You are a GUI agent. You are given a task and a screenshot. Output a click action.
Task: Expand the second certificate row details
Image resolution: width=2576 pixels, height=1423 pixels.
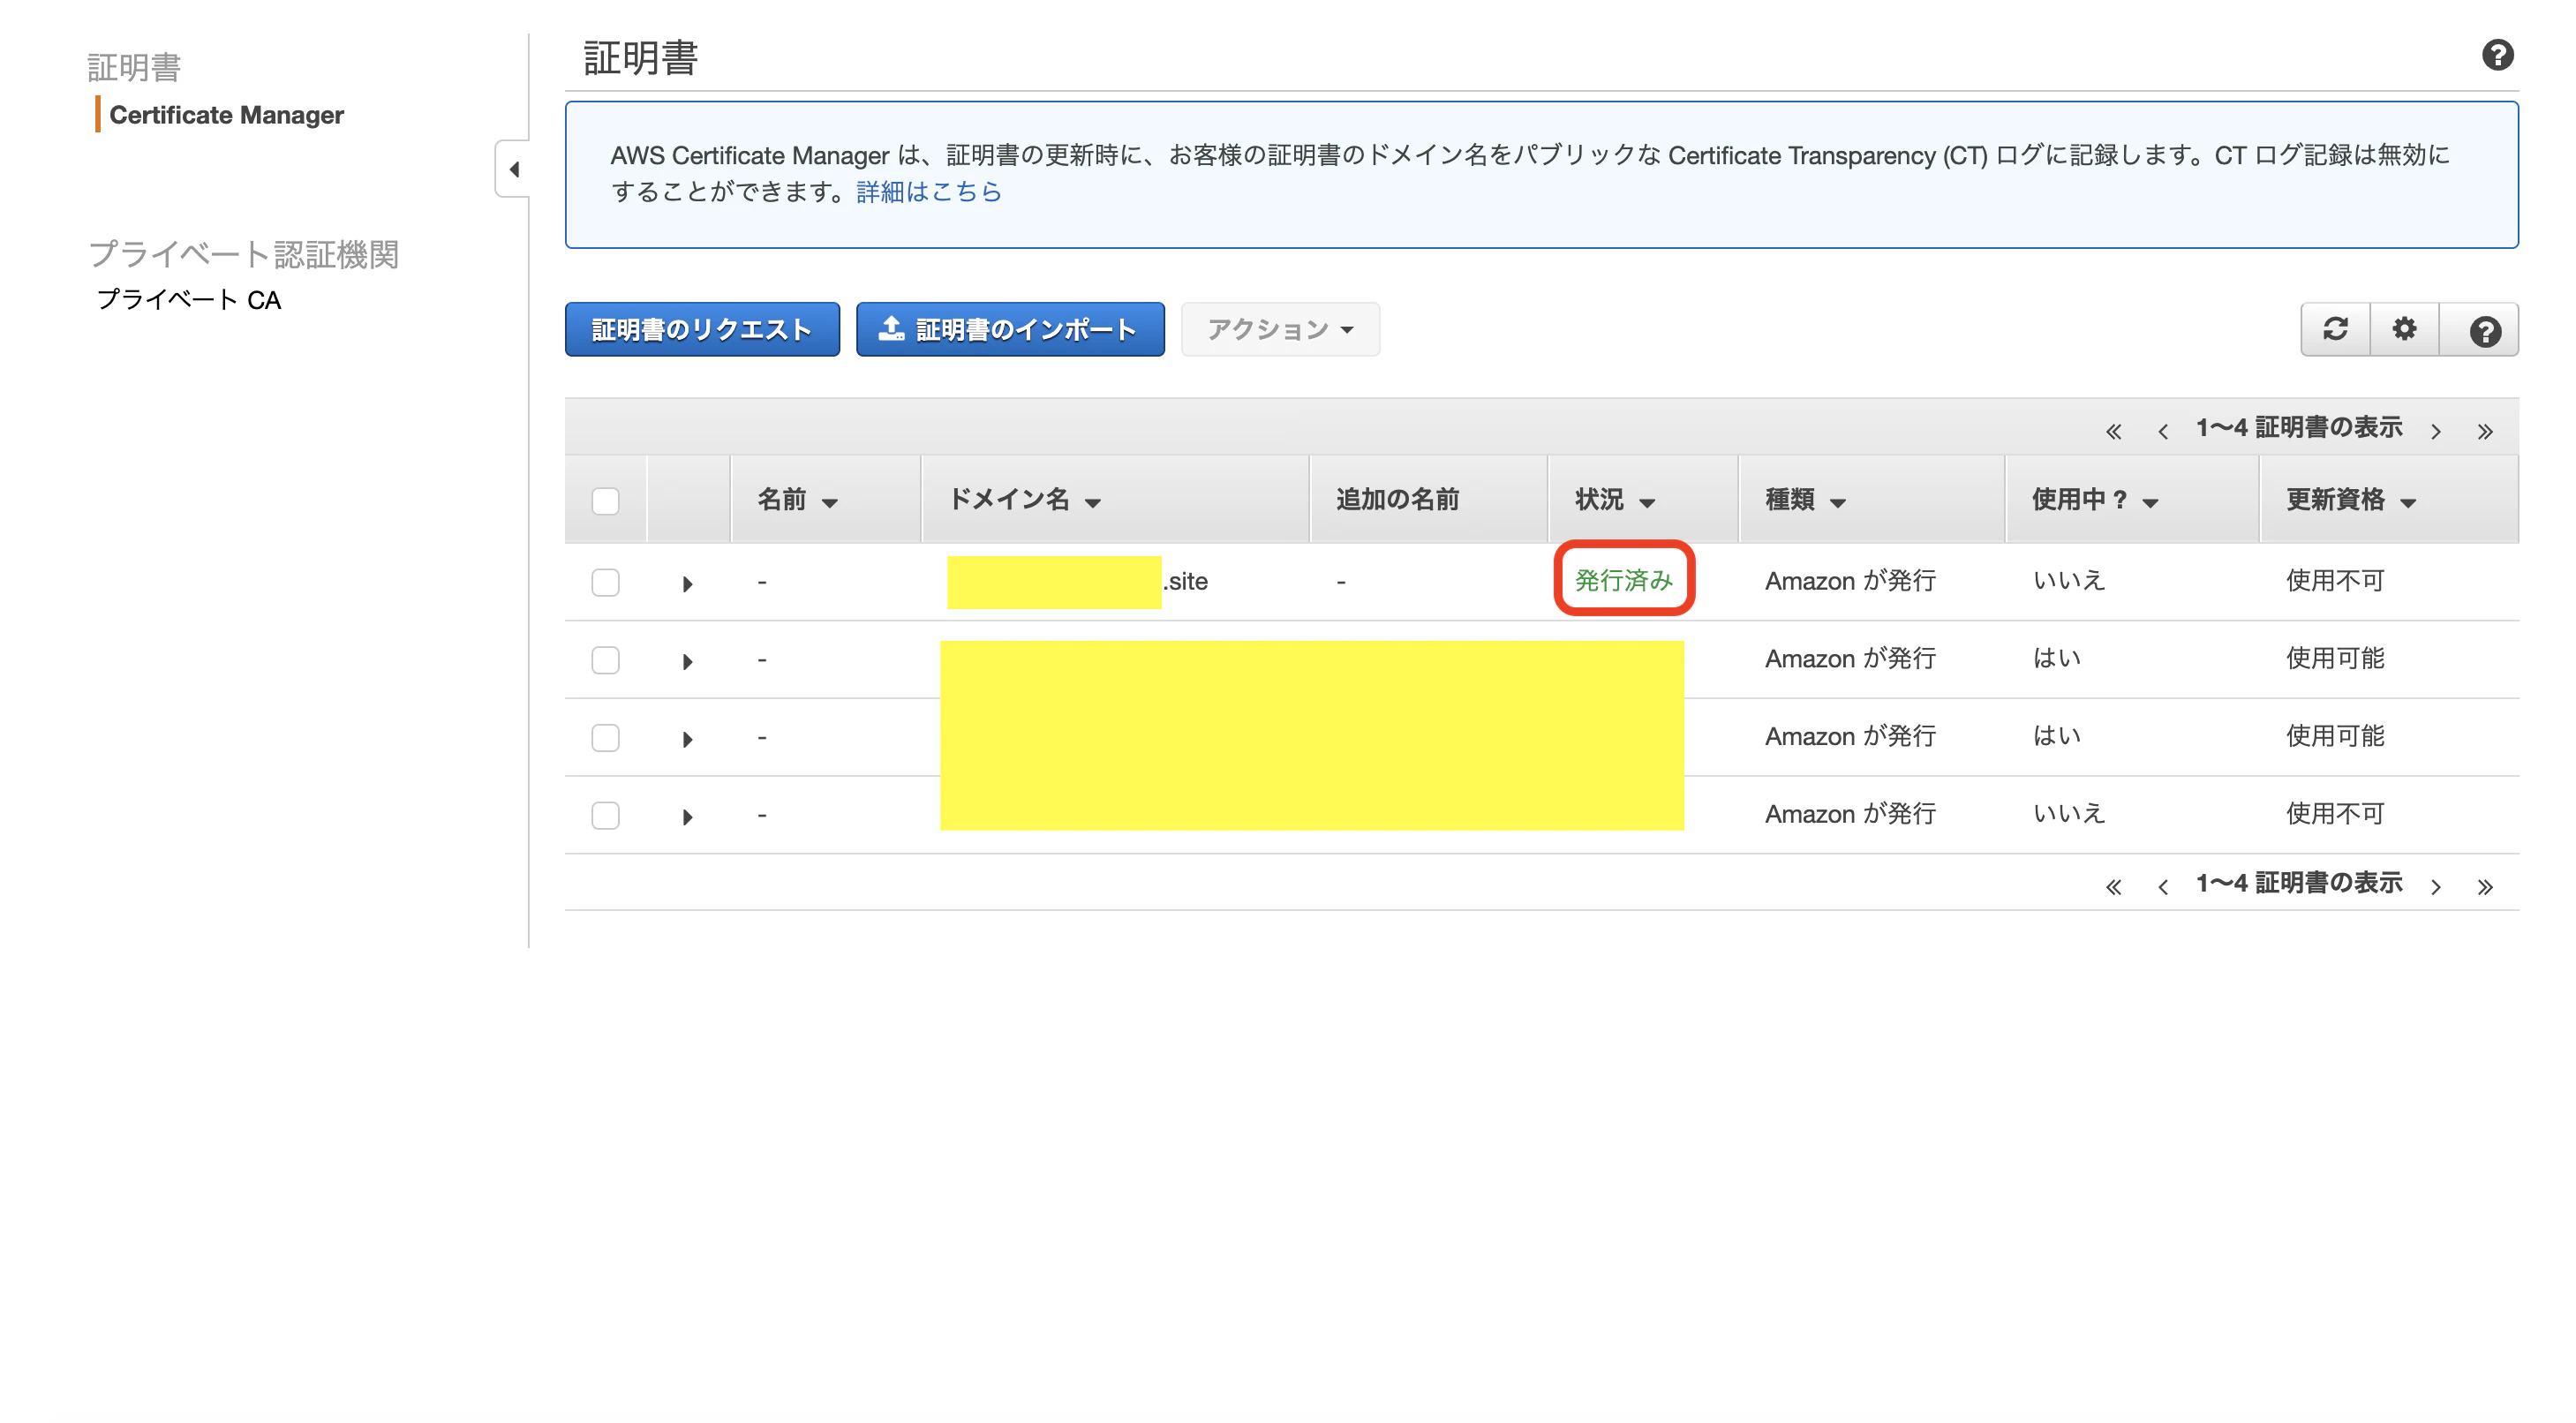pos(687,661)
